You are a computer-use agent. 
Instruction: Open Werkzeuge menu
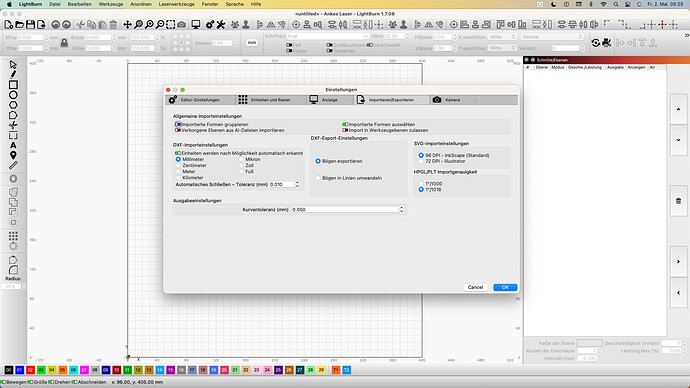point(110,4)
